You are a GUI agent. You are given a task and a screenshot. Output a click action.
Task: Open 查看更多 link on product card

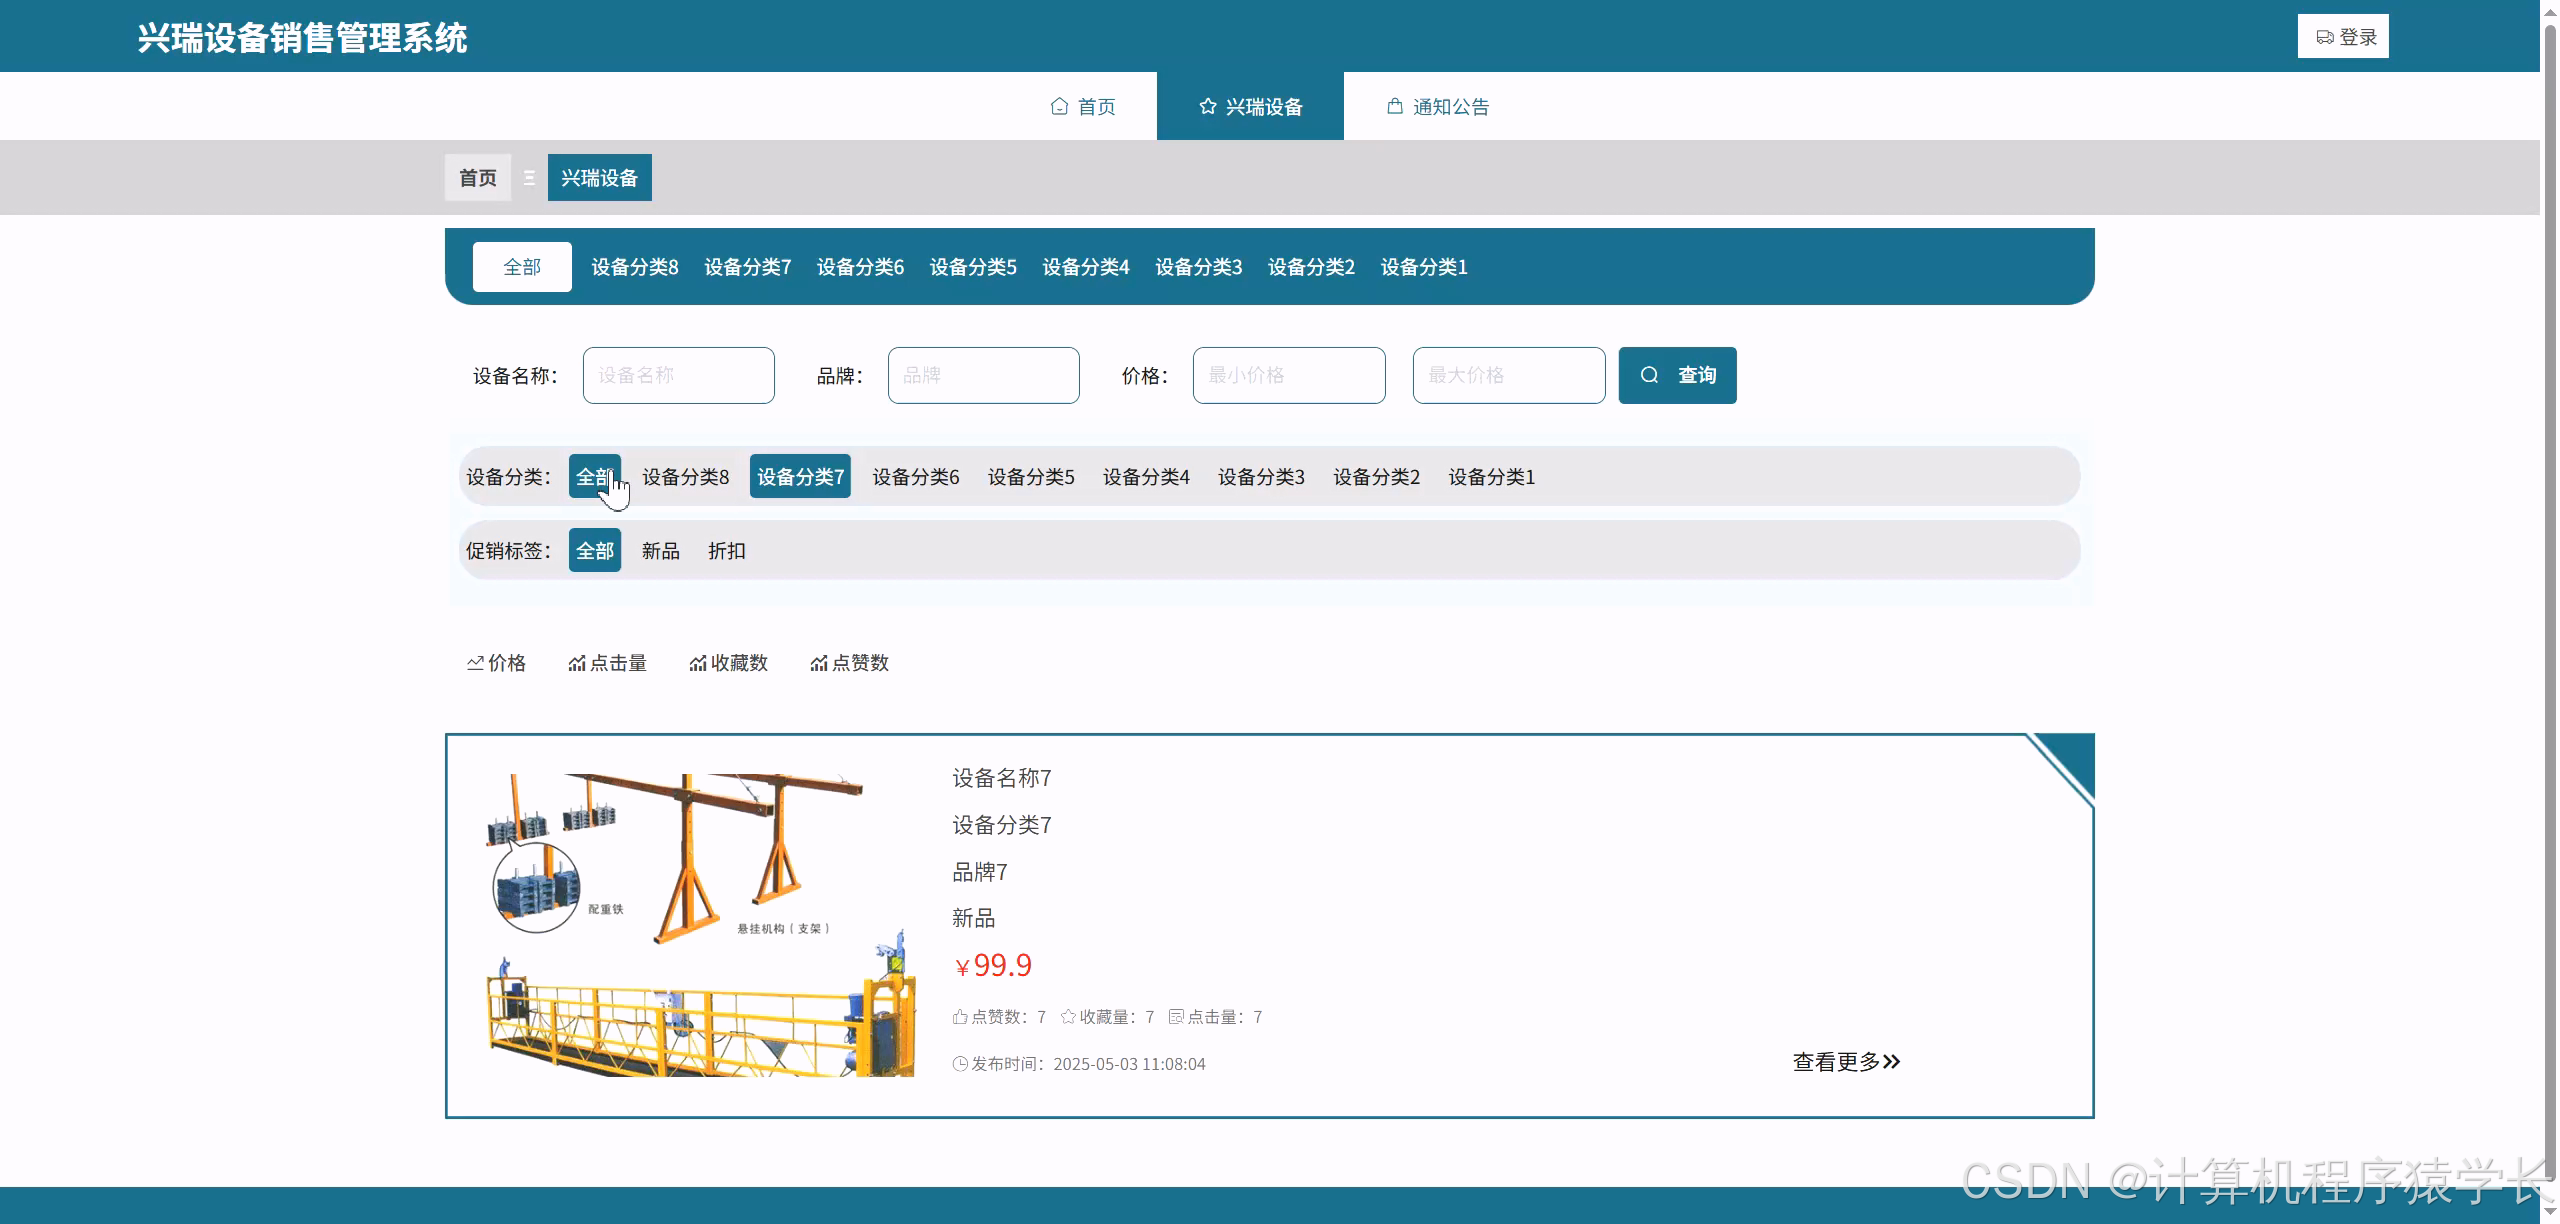click(x=1846, y=1062)
